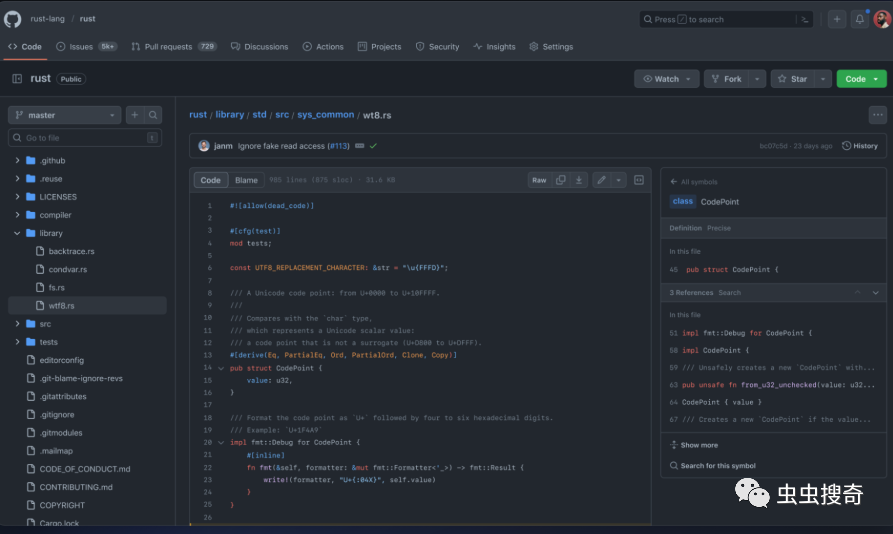Expand the .github folder
Image resolution: width=893 pixels, height=534 pixels.
point(17,161)
